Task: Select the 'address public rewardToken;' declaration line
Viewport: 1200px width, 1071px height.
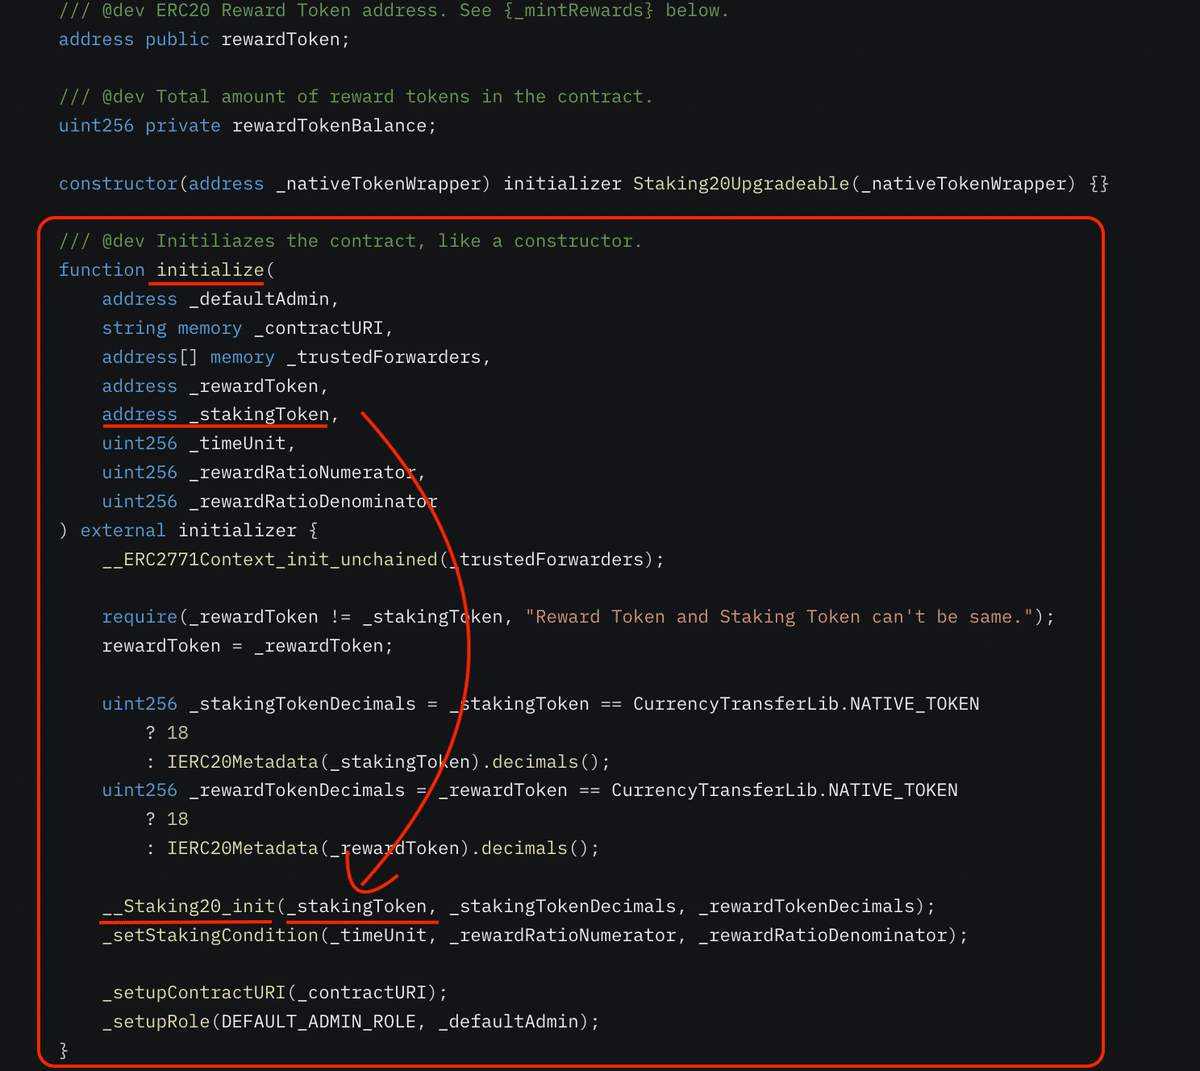Action: pyautogui.click(x=205, y=39)
